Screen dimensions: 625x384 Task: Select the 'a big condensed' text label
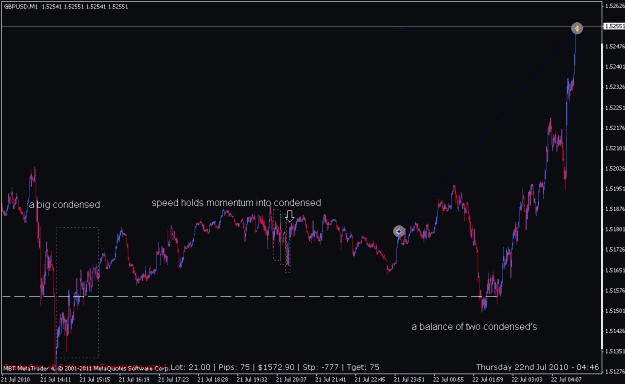point(65,205)
